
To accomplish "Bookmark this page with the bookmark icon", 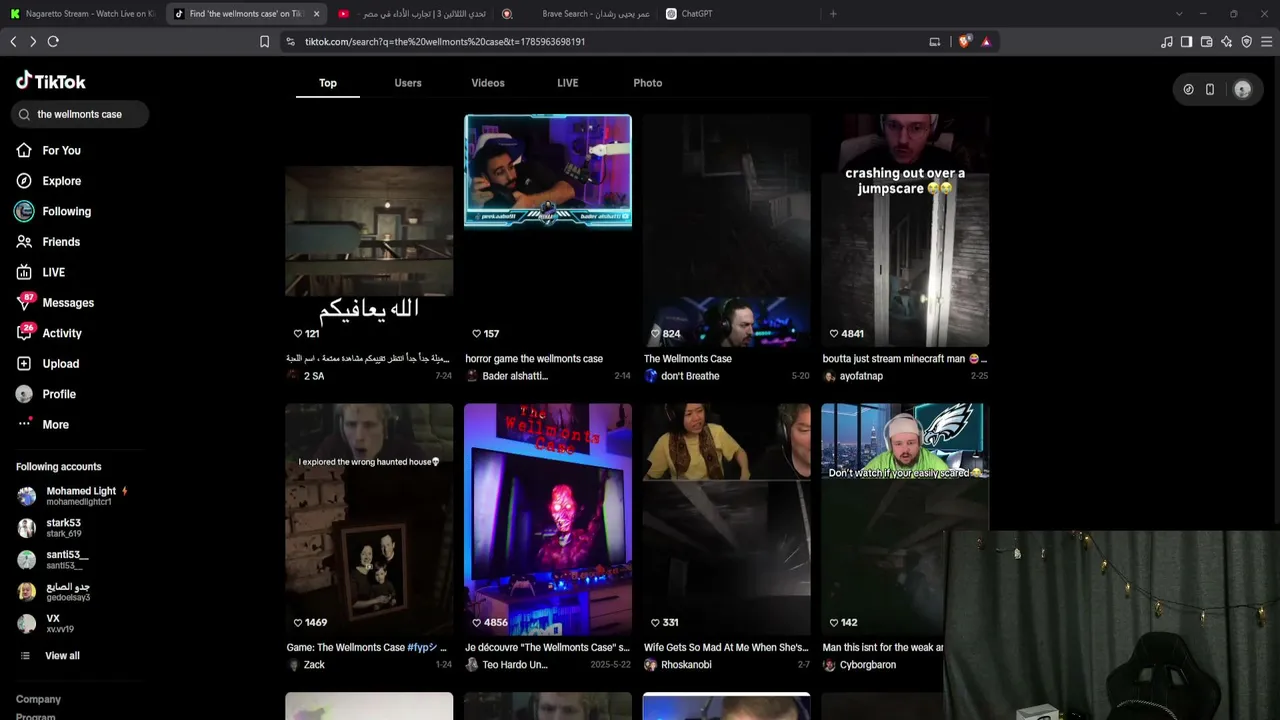I will (264, 42).
